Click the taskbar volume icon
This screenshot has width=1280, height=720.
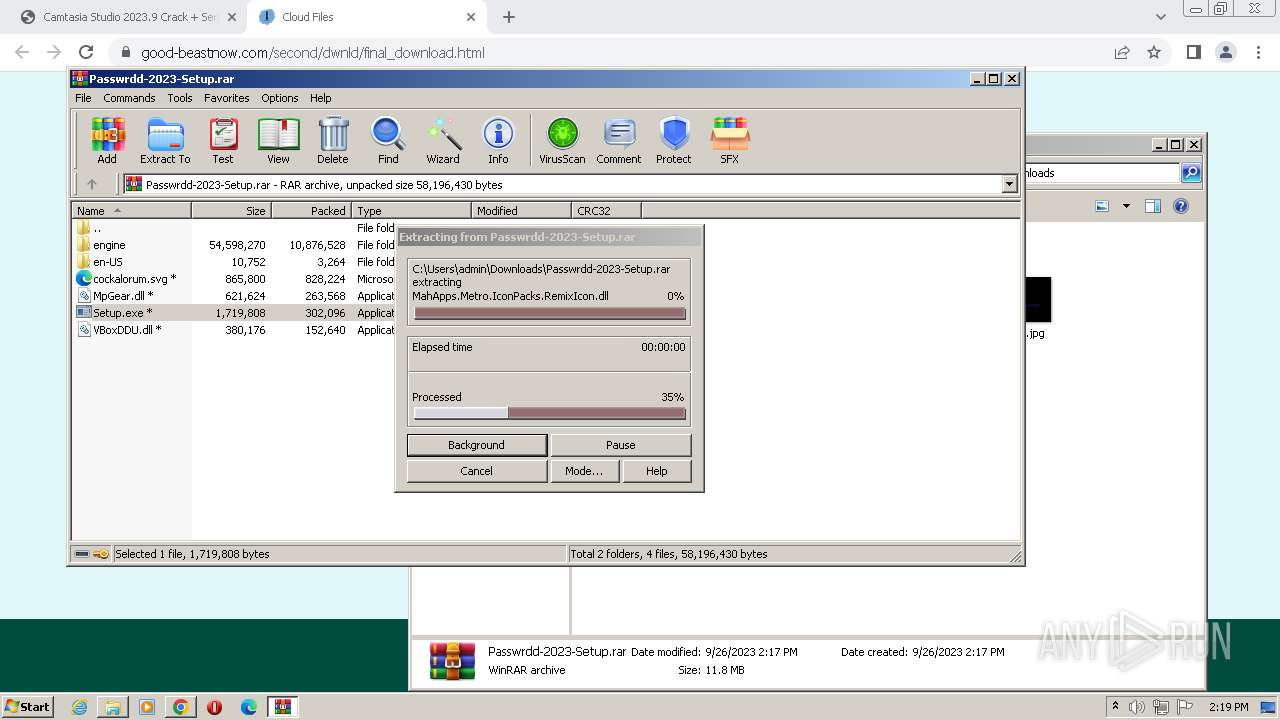point(1137,707)
